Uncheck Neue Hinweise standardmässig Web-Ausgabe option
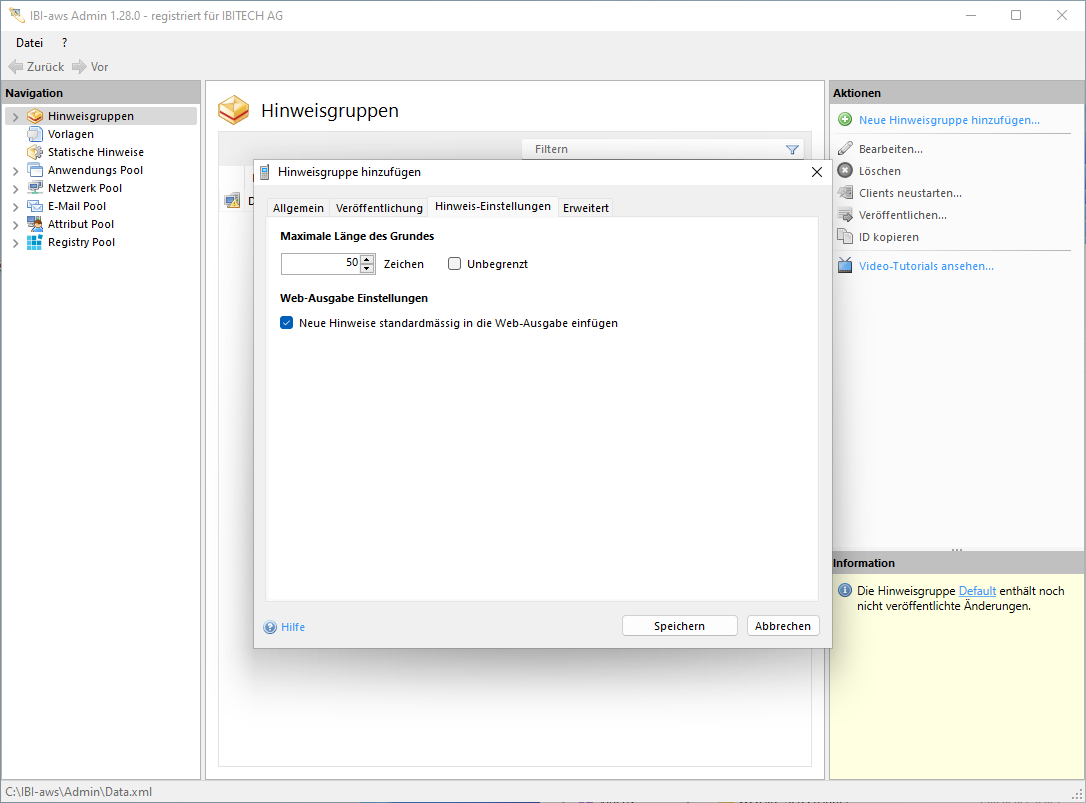This screenshot has height=803, width=1086. coord(287,323)
